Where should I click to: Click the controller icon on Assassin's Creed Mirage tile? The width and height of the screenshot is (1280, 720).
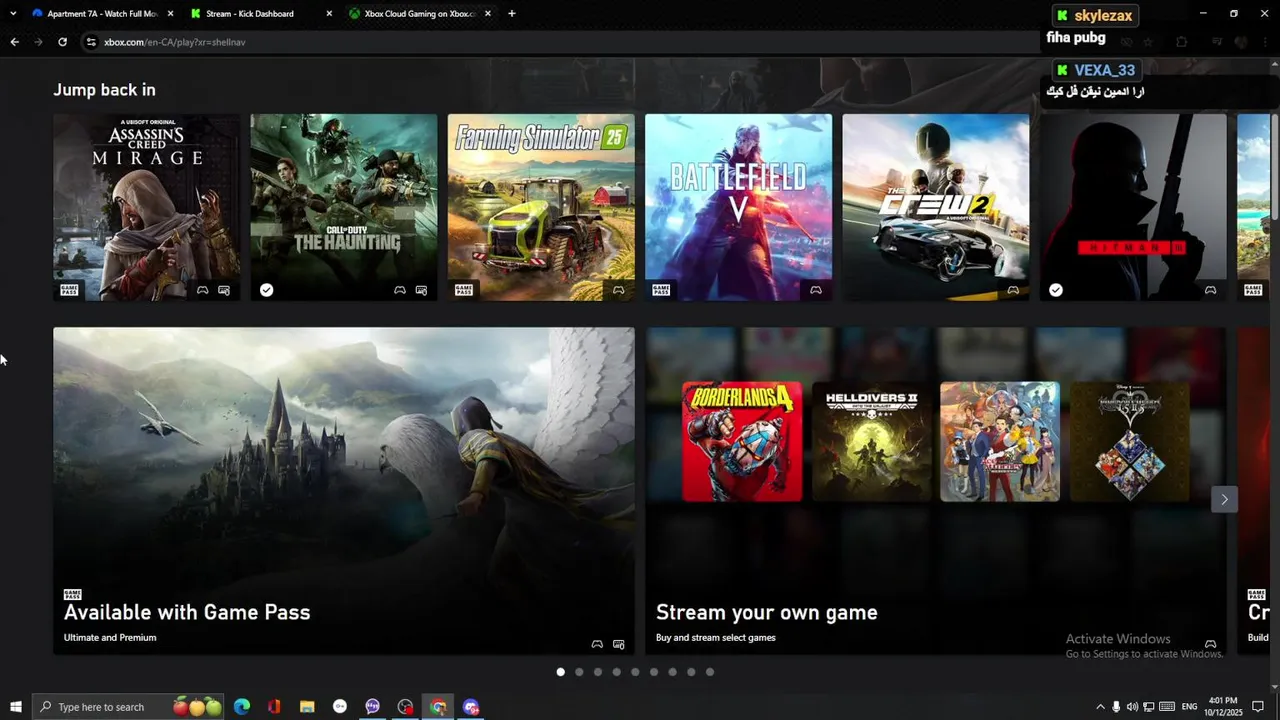point(203,290)
